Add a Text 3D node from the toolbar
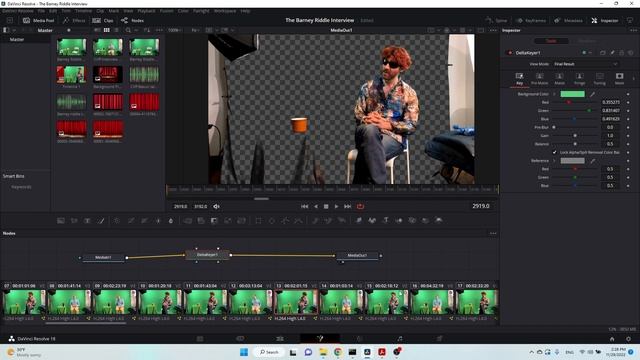 pos(385,220)
